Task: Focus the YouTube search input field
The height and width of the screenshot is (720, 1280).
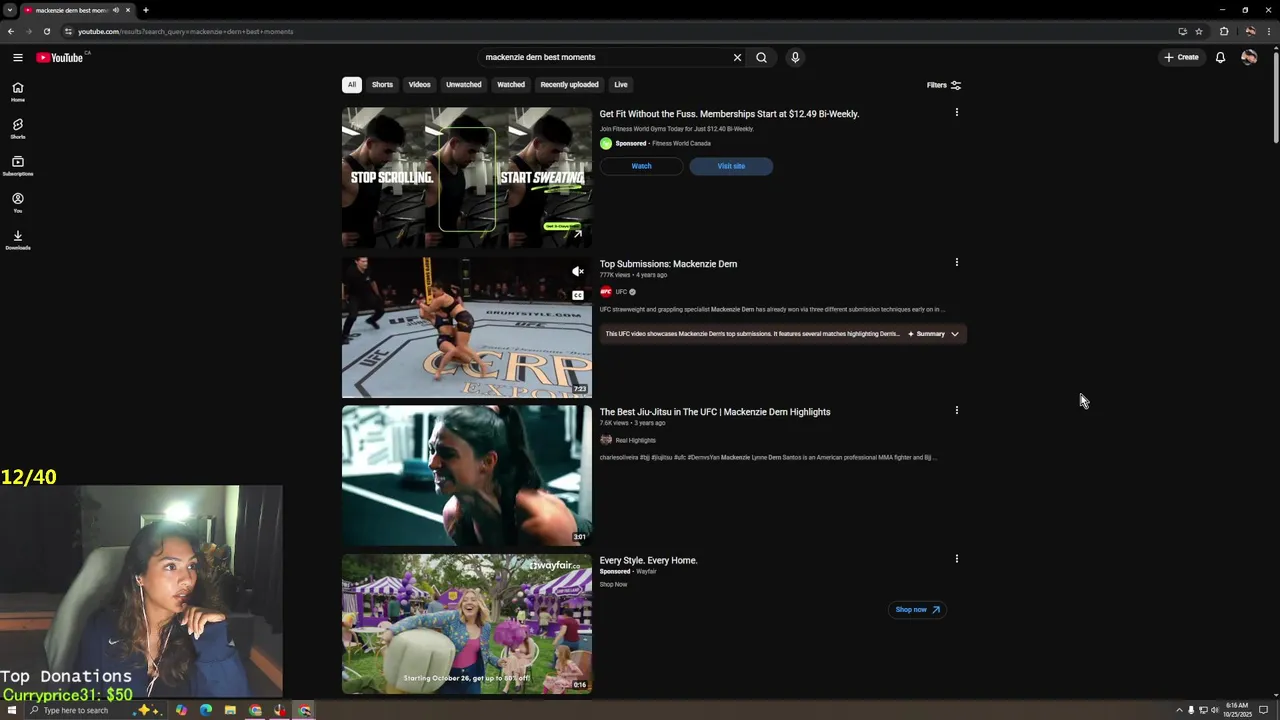Action: point(605,57)
